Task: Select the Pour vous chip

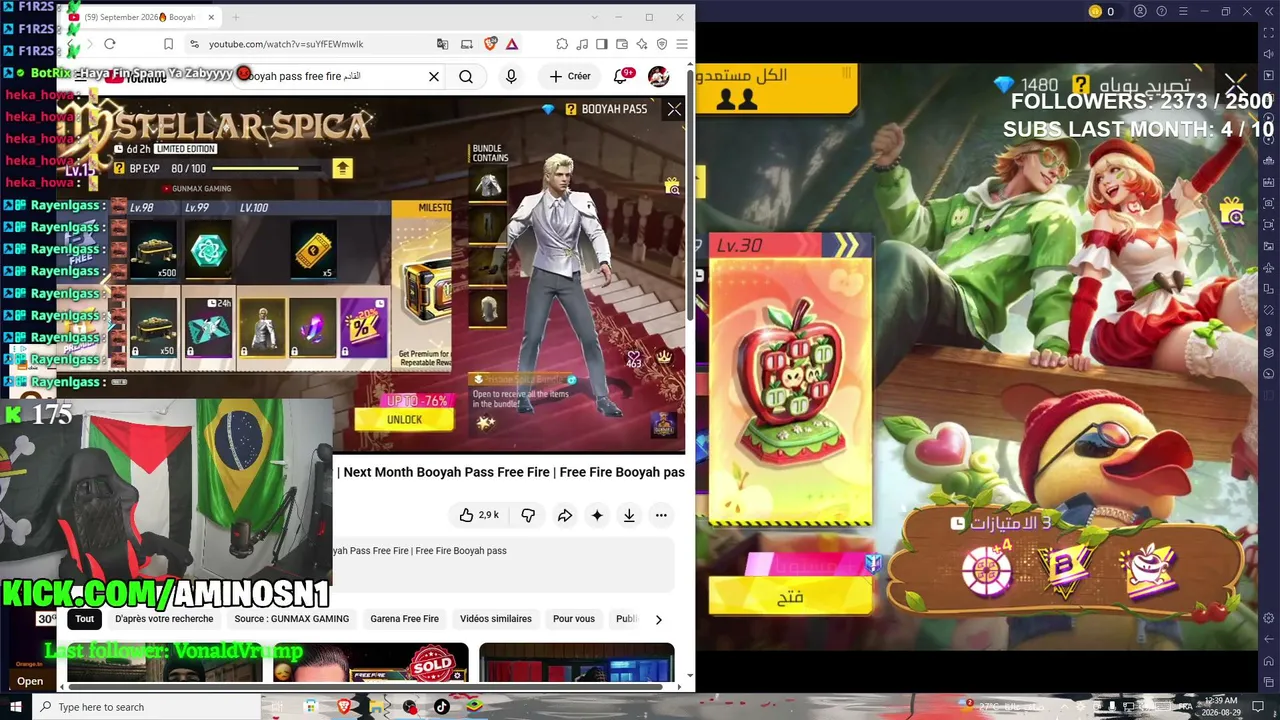Action: click(x=574, y=619)
